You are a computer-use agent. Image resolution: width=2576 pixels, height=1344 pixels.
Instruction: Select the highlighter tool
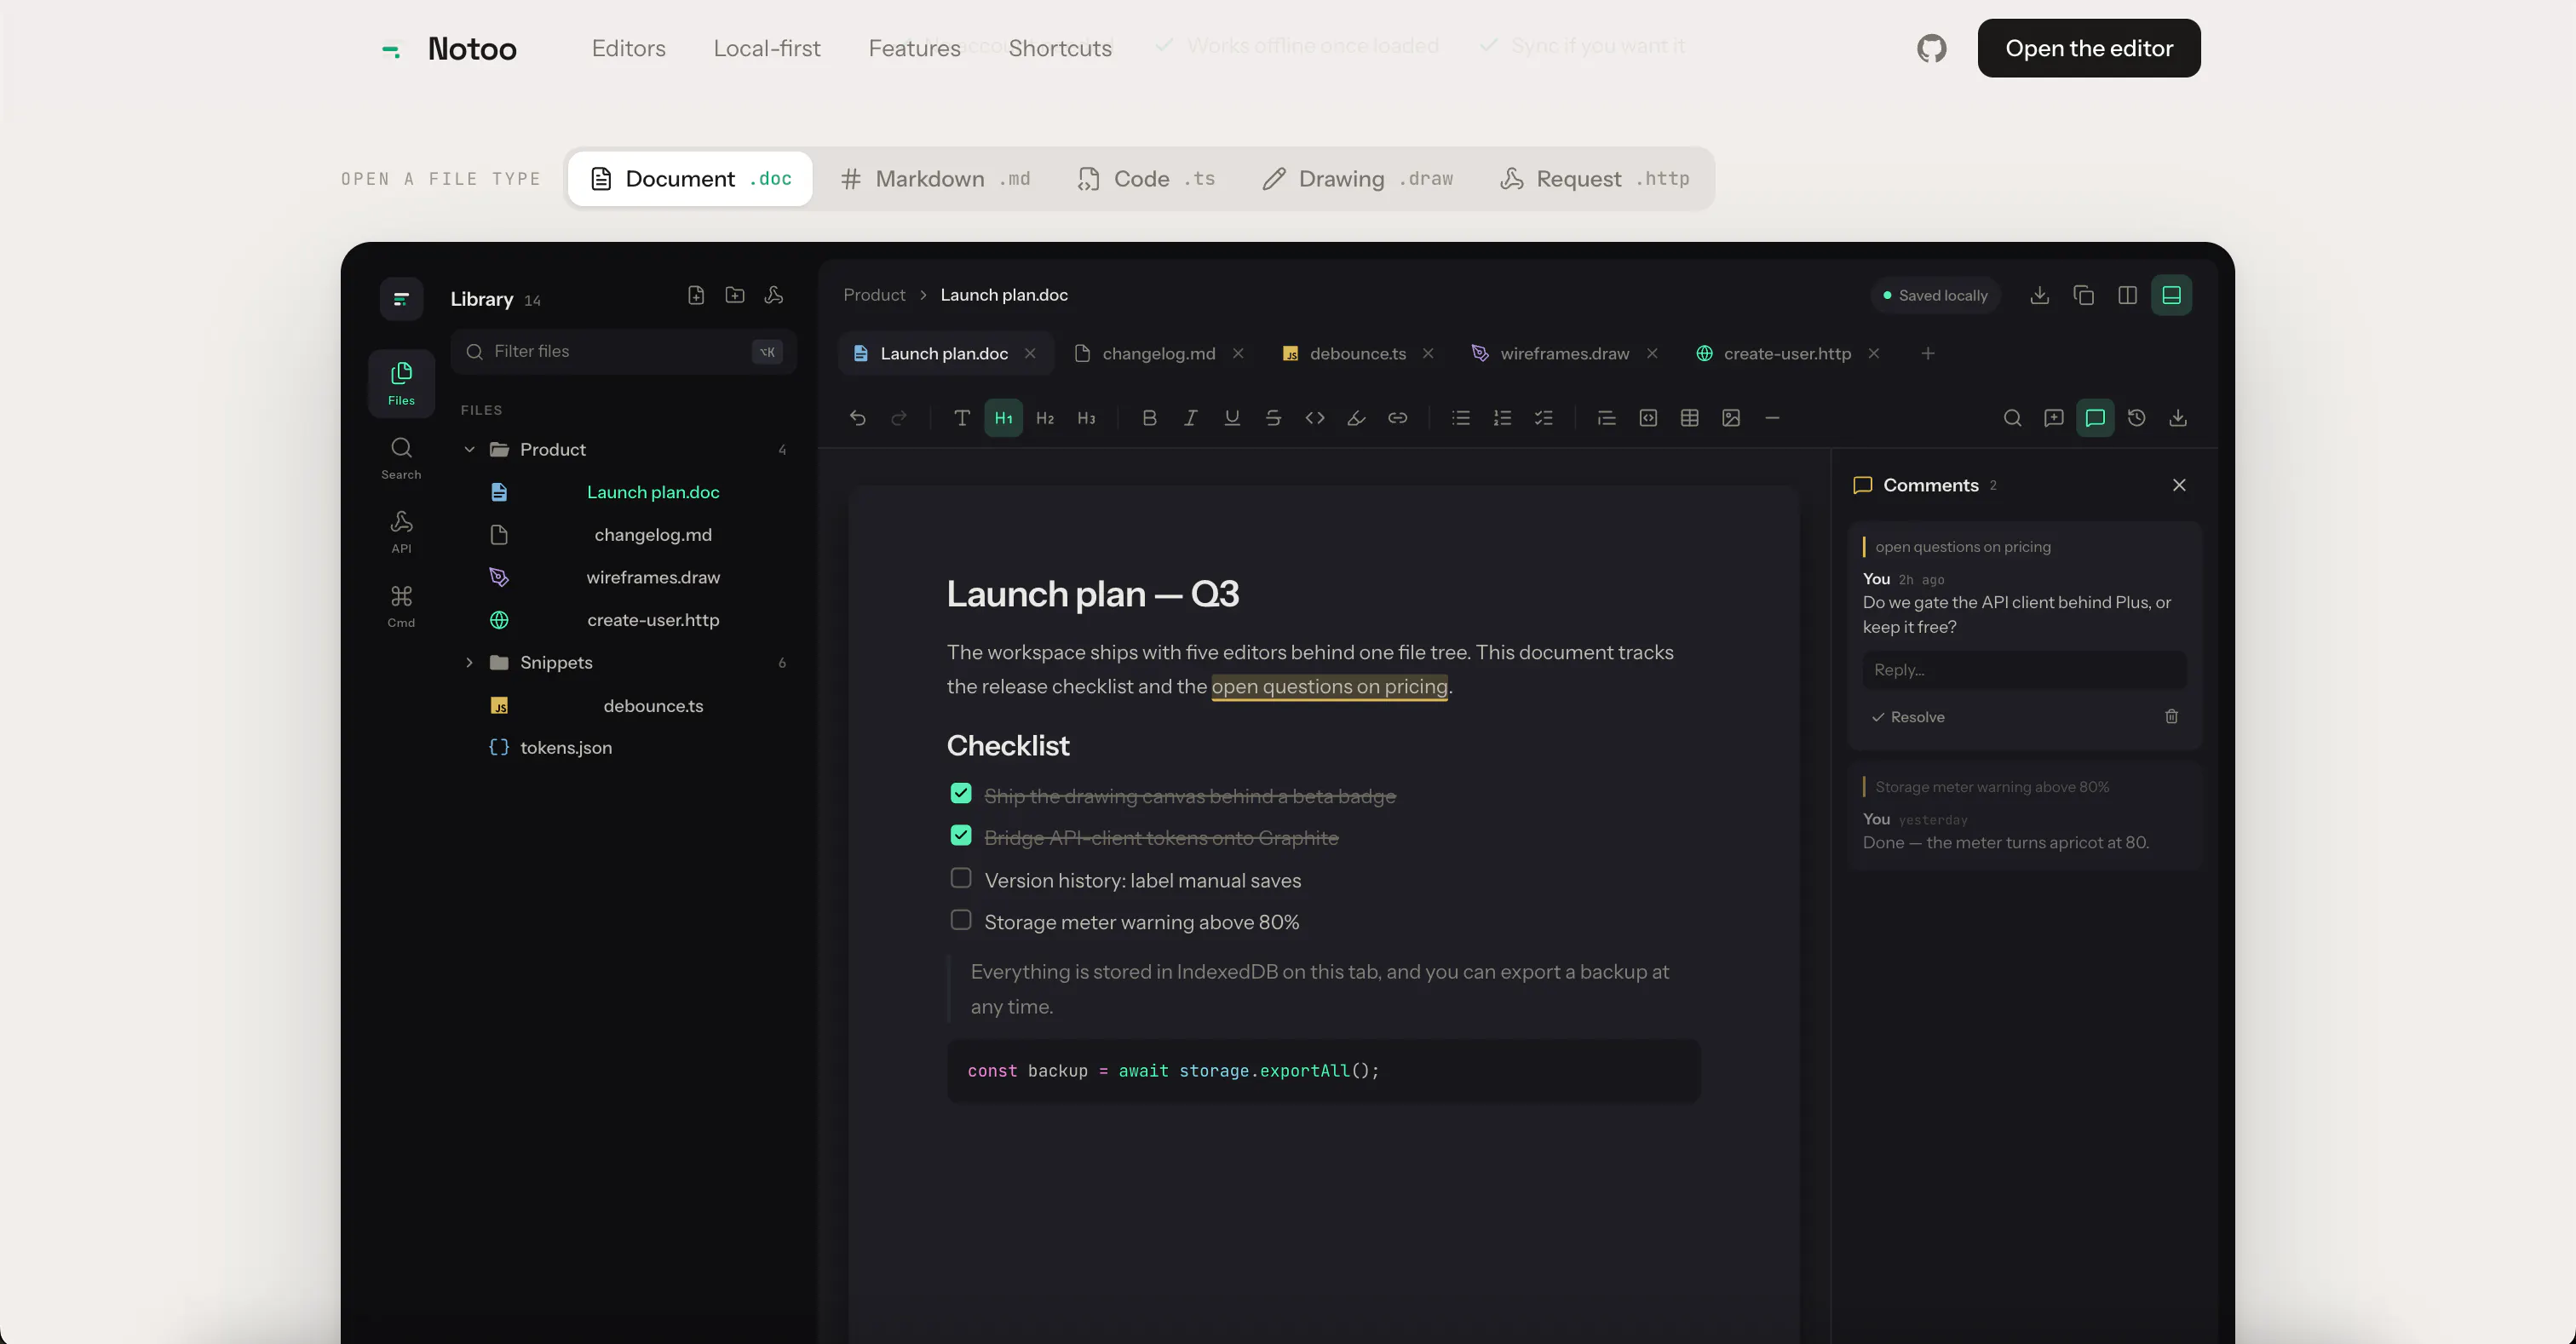(x=1356, y=418)
